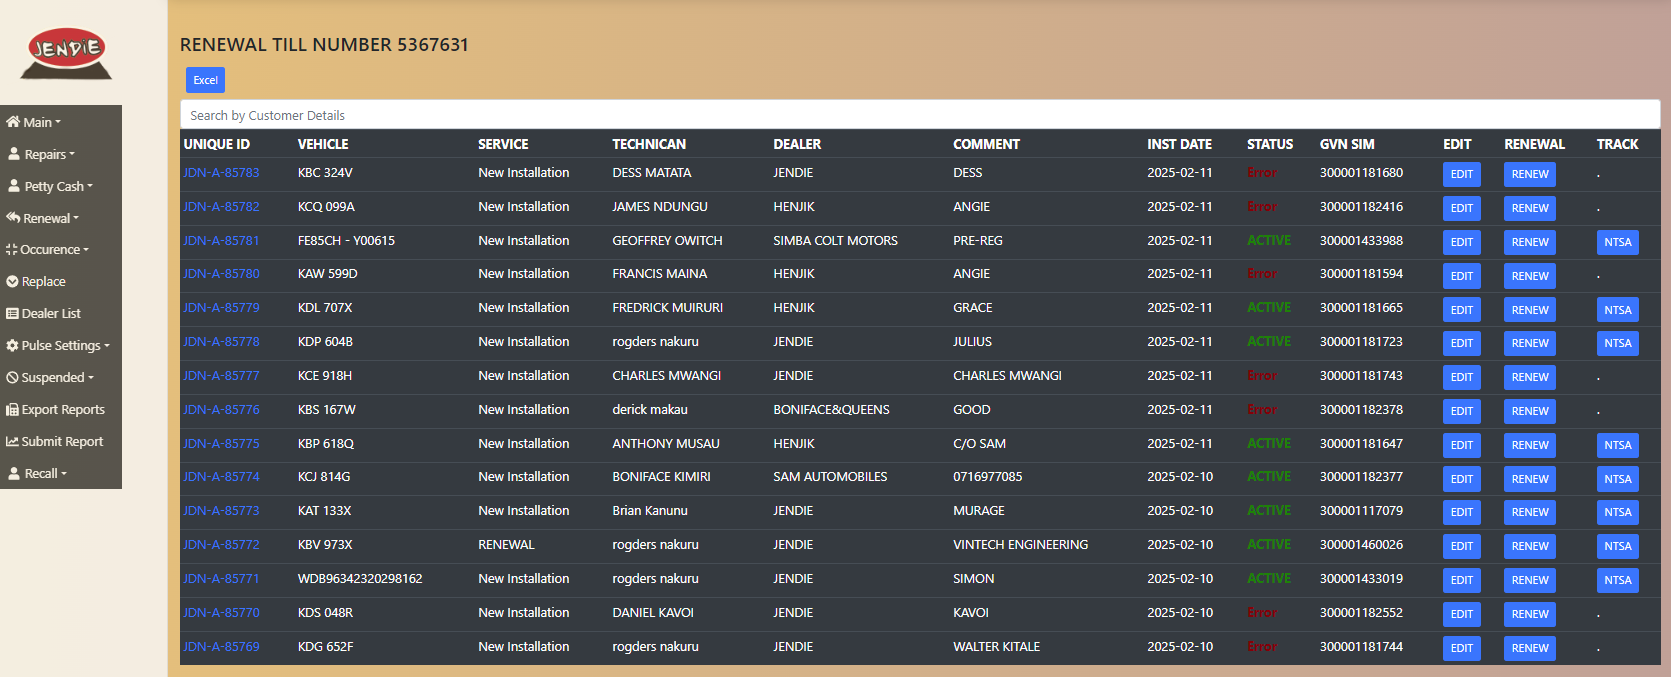This screenshot has height=677, width=1671.
Task: Click the Pulse Settings gear icon
Action: pyautogui.click(x=12, y=345)
